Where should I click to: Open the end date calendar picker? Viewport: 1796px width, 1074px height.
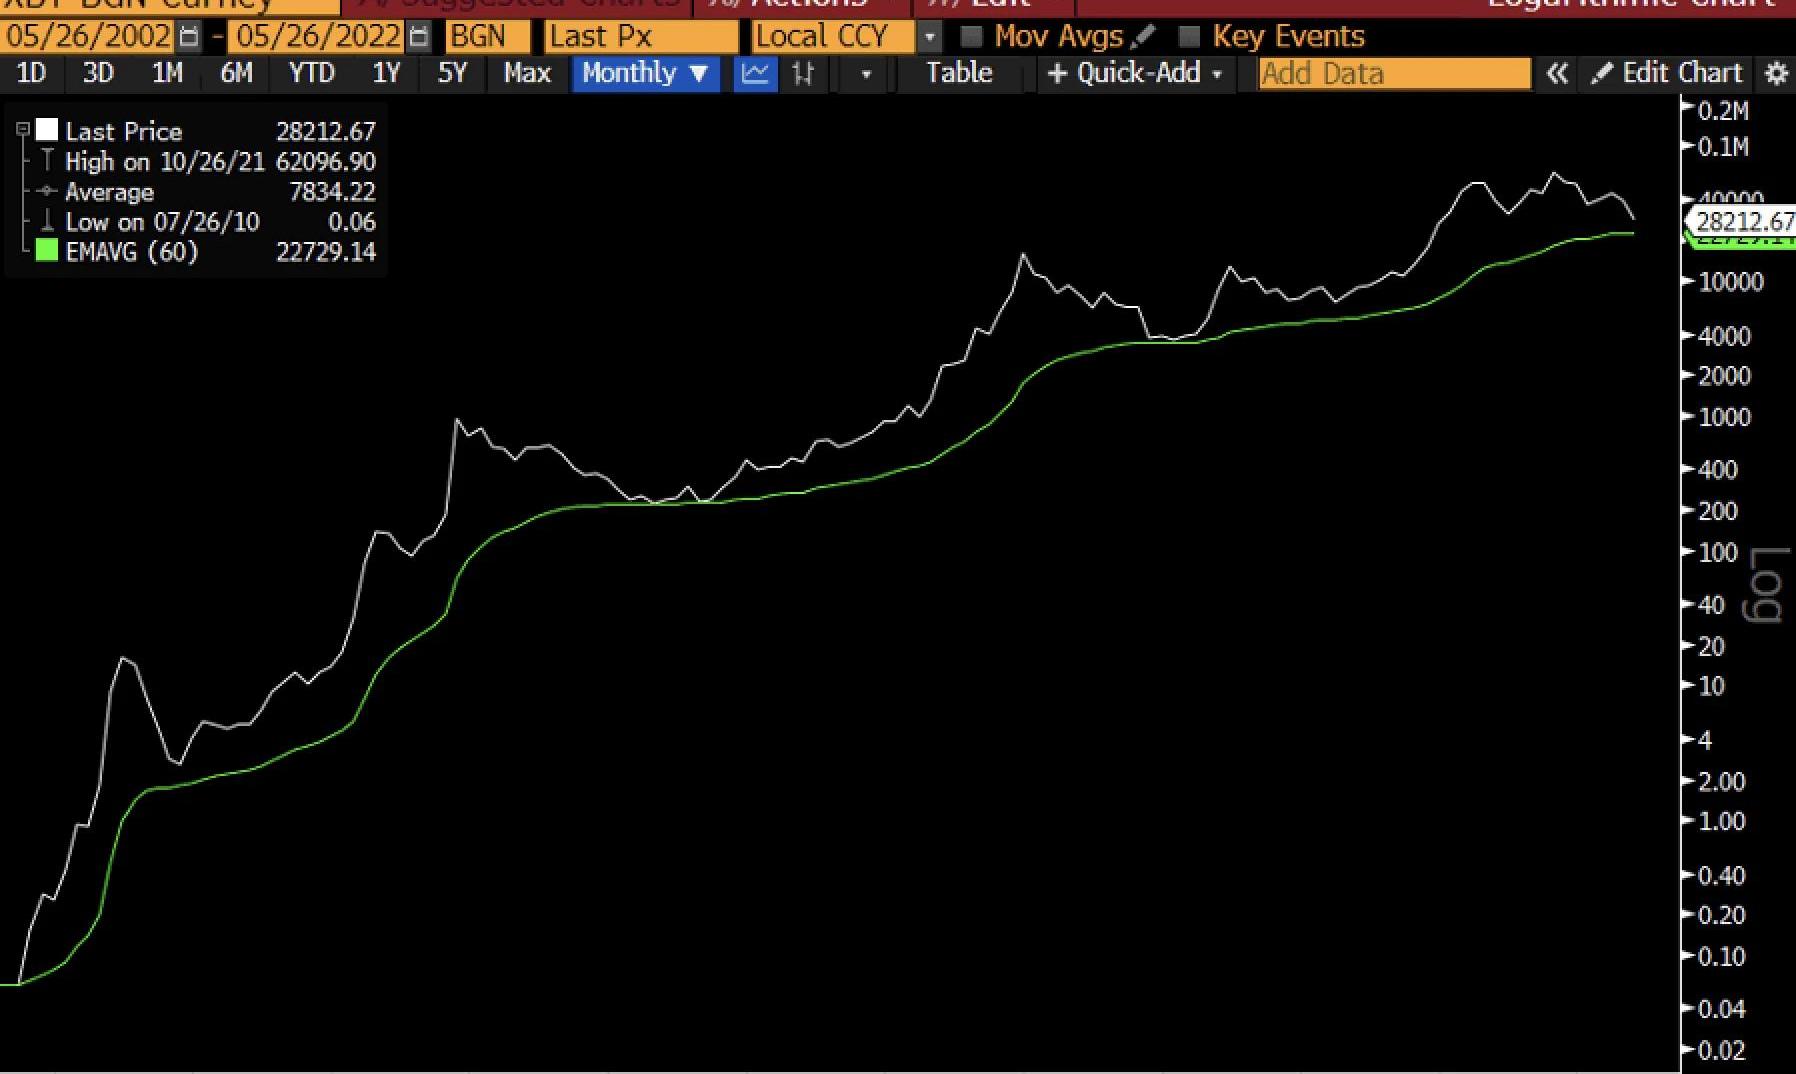click(419, 37)
